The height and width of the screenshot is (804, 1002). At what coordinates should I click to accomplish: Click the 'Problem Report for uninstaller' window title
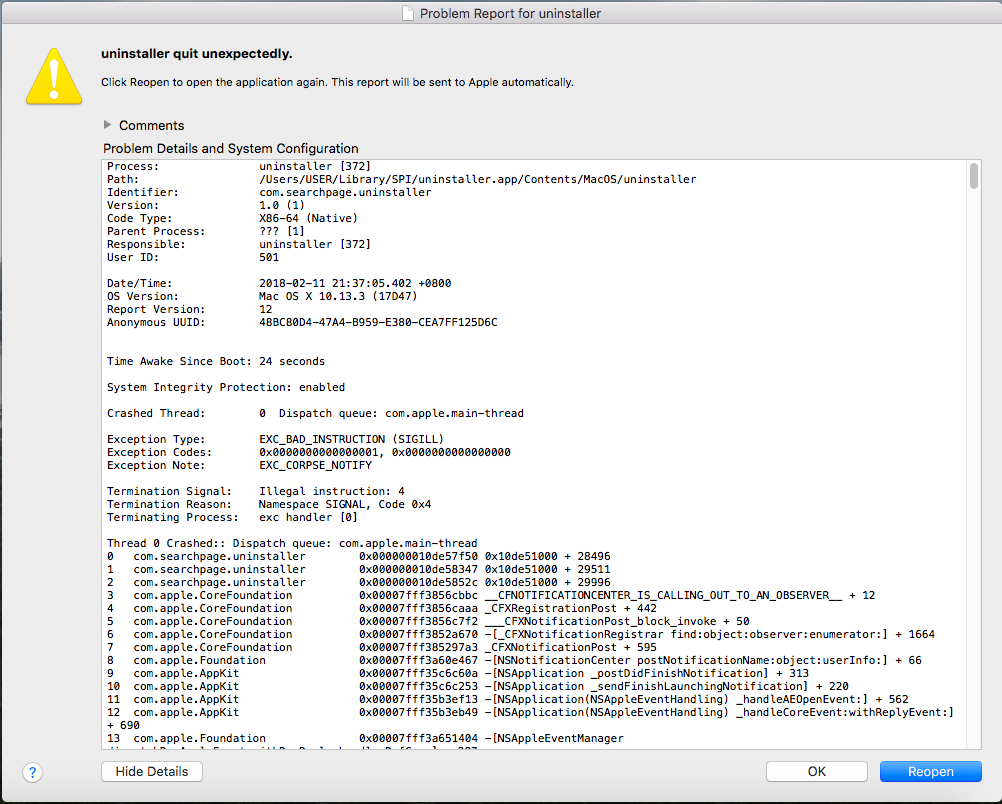point(511,13)
